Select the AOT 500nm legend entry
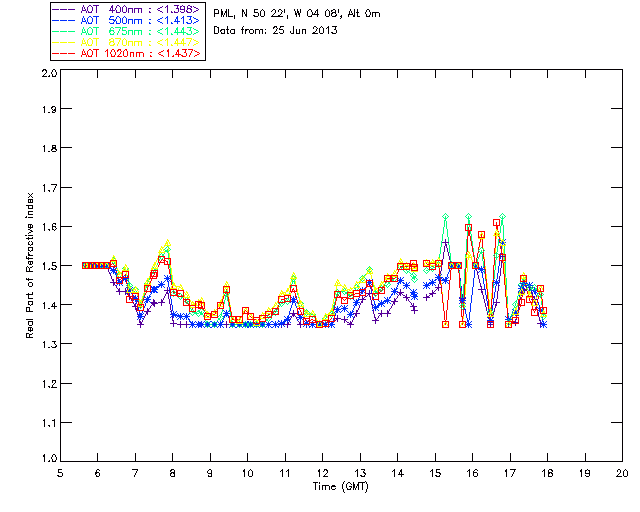The image size is (640, 512). tap(126, 20)
